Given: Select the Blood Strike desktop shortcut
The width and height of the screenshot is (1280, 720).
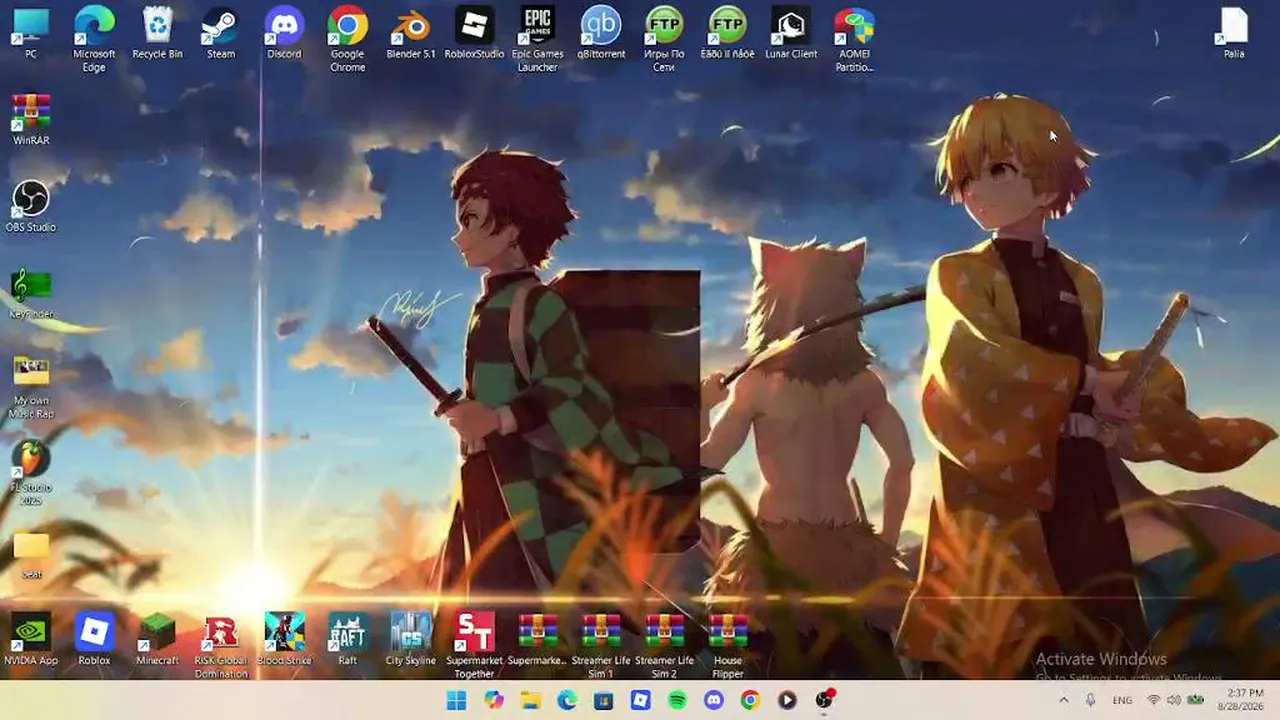Looking at the screenshot, I should coord(284,640).
